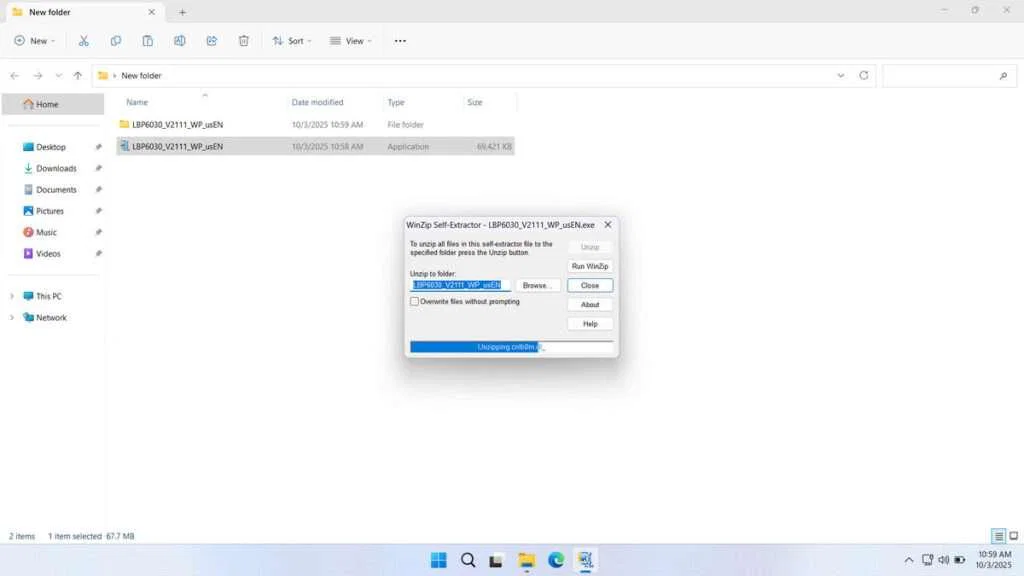1024x576 pixels.
Task: Expand the Network tree node
Action: pos(12,318)
